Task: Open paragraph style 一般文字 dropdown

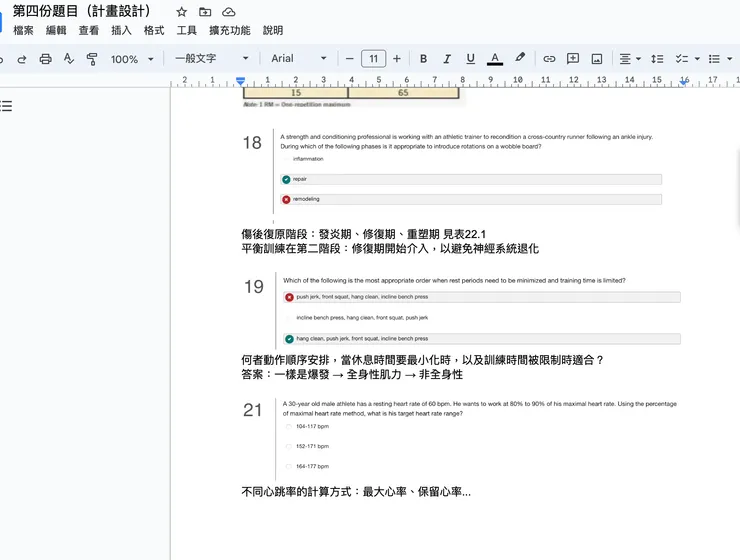Action: (x=212, y=59)
